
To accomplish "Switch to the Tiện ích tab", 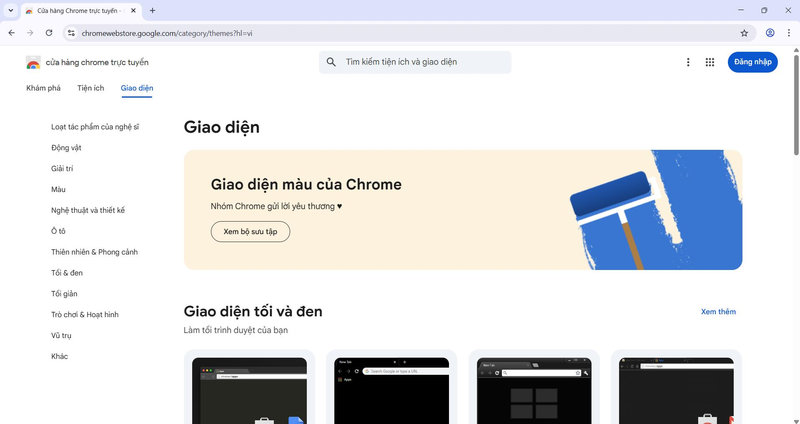I will pos(91,88).
